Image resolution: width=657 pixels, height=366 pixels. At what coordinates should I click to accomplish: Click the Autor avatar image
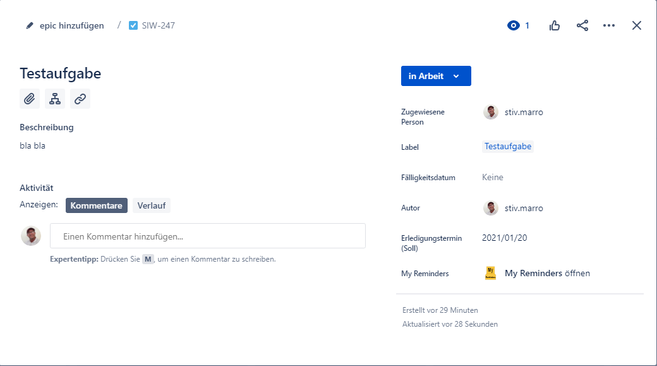point(491,208)
